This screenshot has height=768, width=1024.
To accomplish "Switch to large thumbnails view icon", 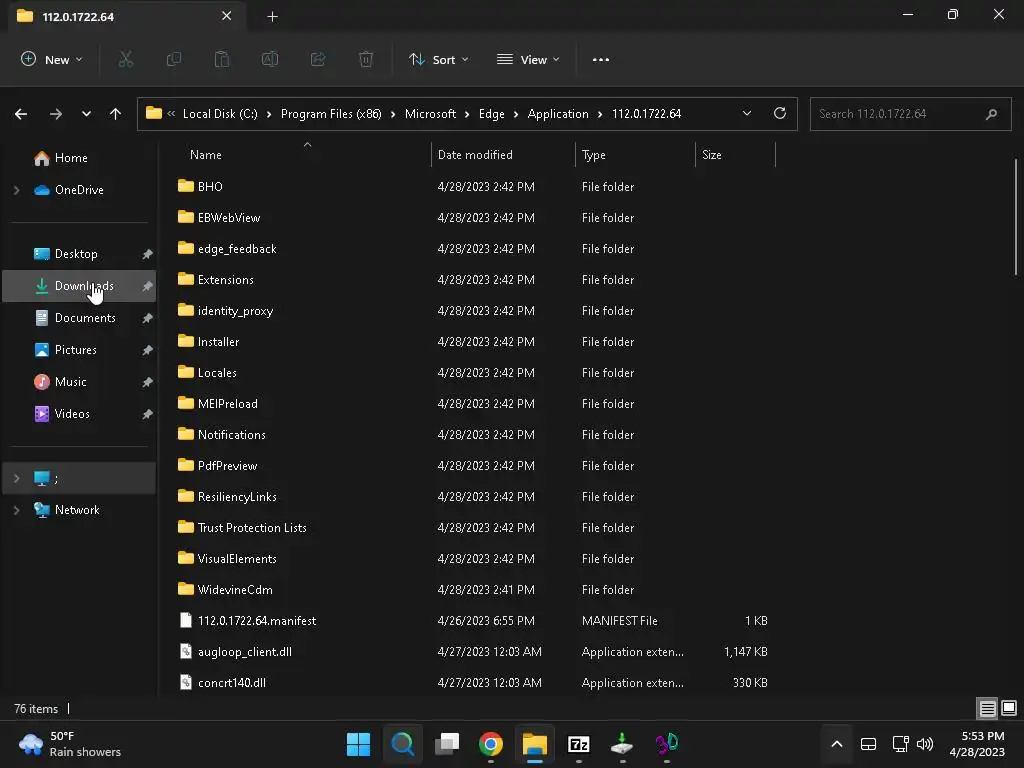I will point(1009,708).
